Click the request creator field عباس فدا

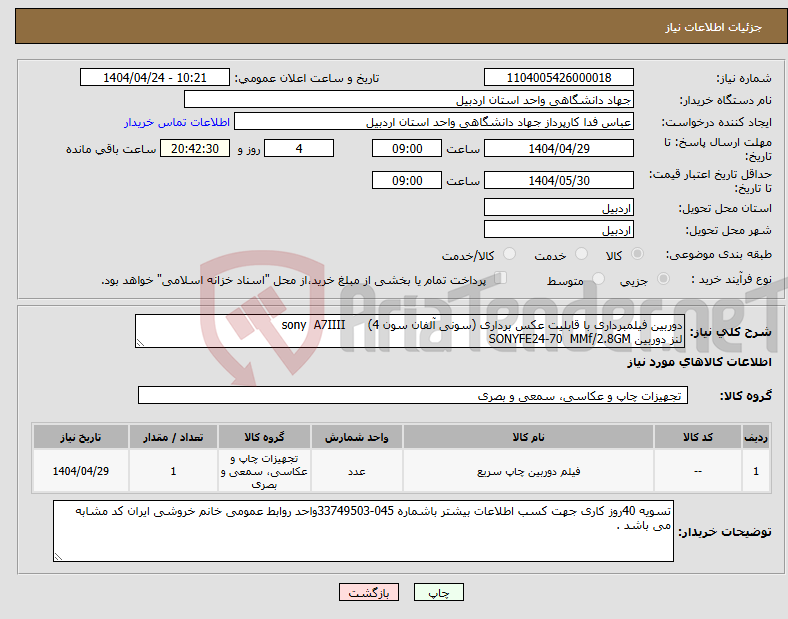click(x=434, y=122)
